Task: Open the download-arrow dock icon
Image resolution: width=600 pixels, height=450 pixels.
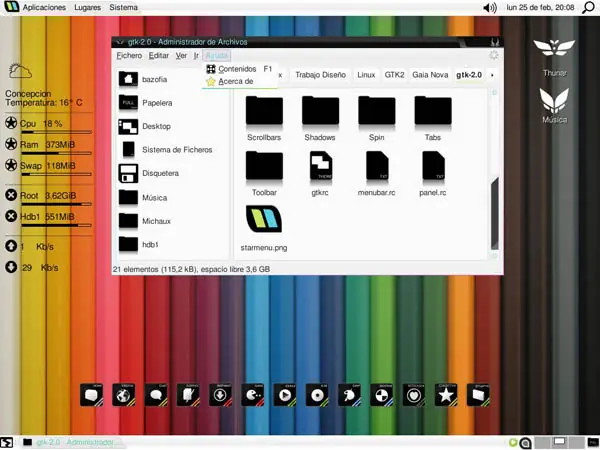Action: (x=220, y=395)
